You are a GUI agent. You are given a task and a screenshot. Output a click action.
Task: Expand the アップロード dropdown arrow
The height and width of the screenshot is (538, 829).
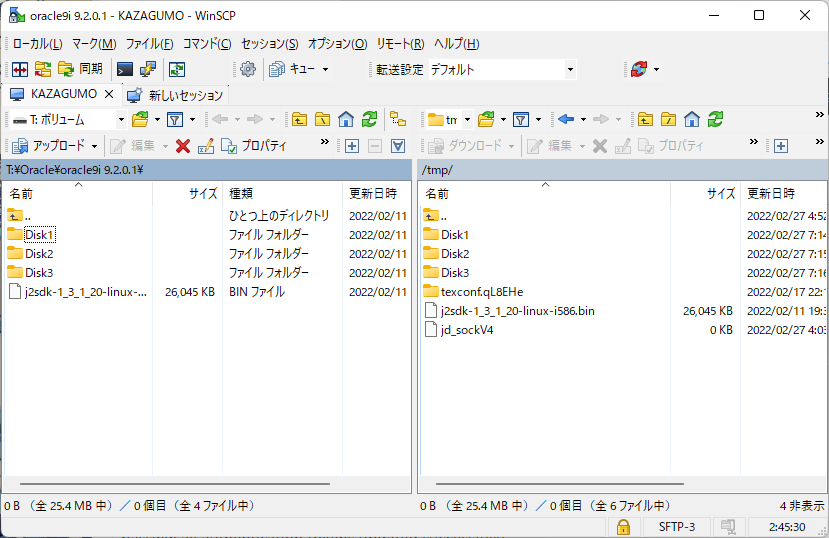coord(94,146)
